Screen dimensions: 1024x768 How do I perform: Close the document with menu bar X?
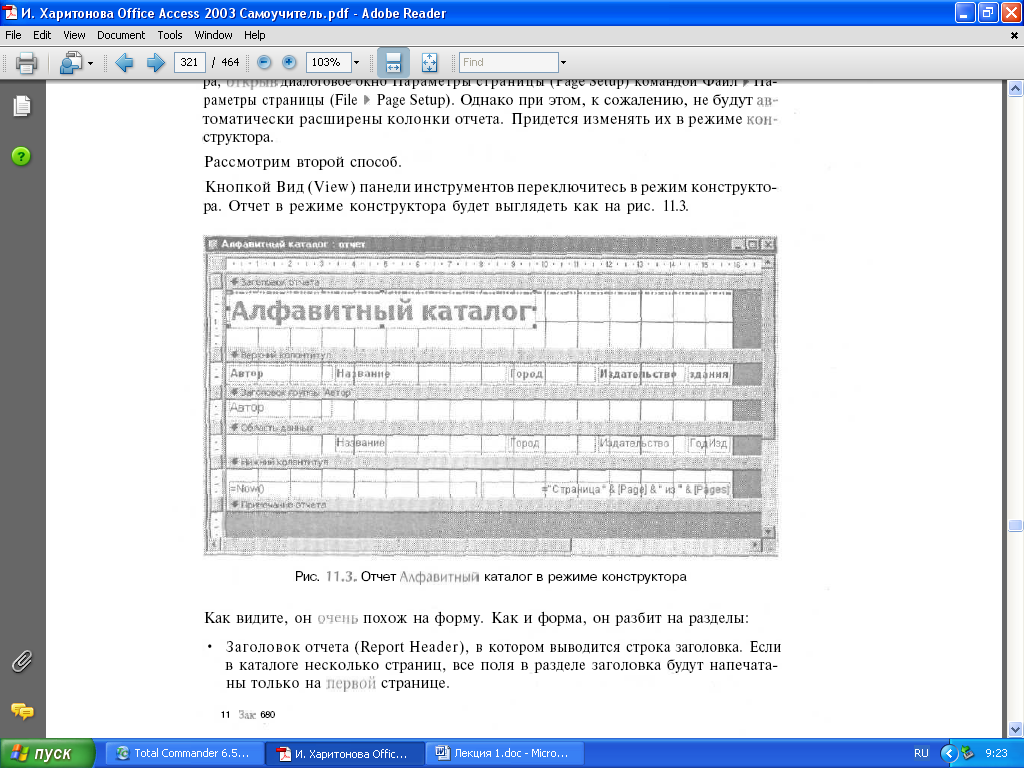point(1014,36)
